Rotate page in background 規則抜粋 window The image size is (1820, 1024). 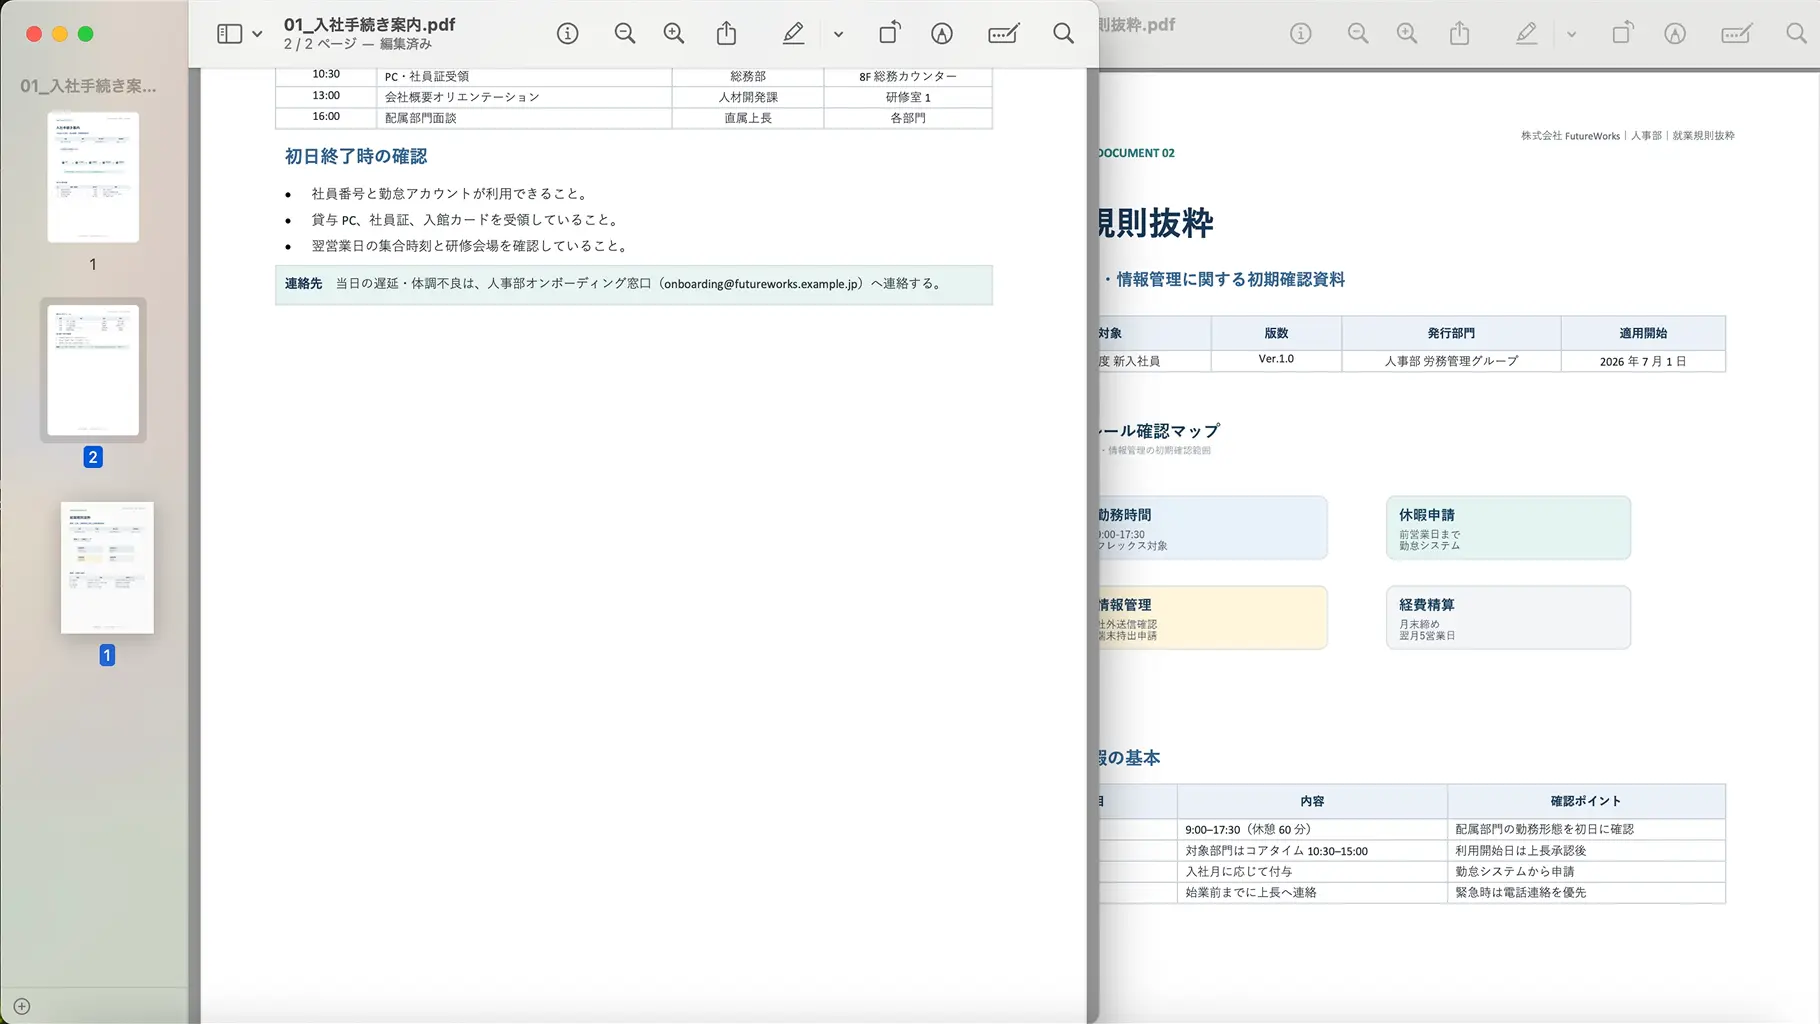[x=1622, y=33]
